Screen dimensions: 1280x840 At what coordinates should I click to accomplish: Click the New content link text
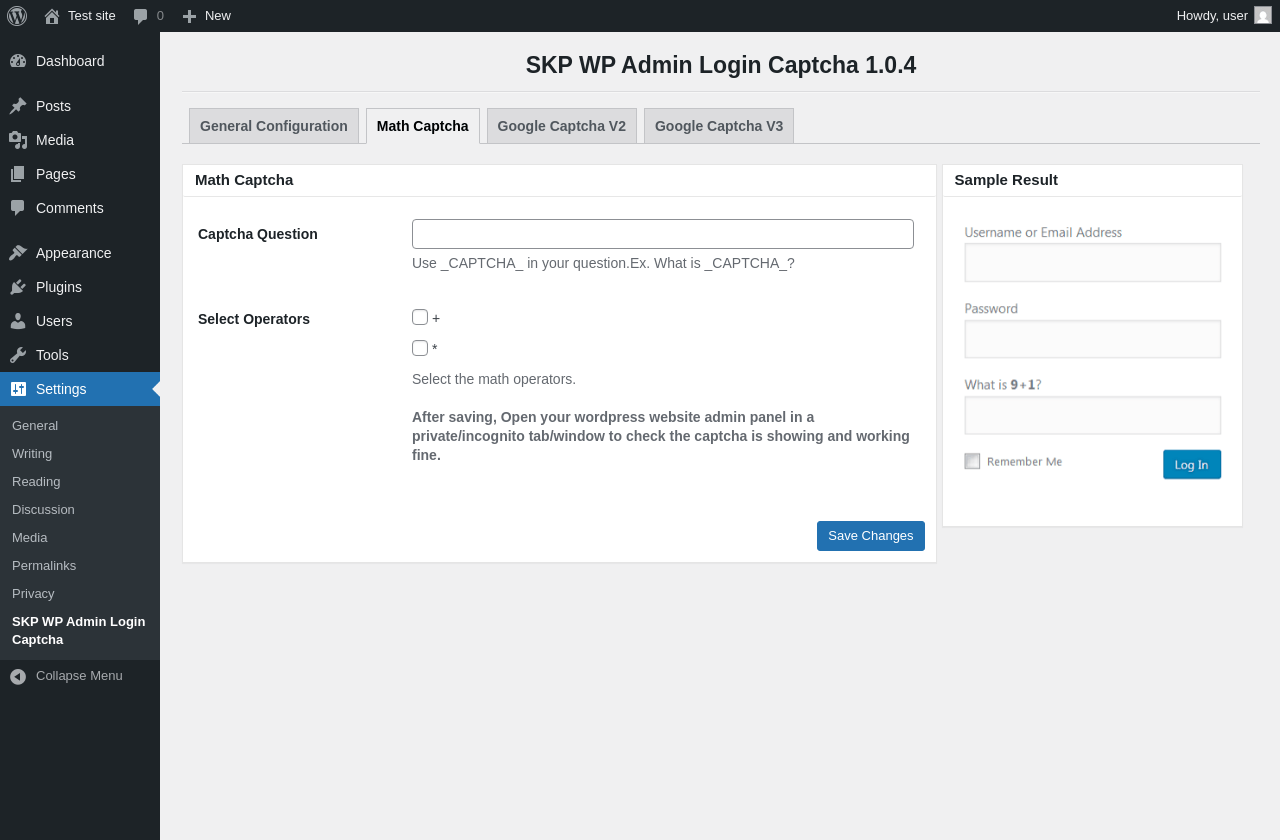(x=218, y=16)
